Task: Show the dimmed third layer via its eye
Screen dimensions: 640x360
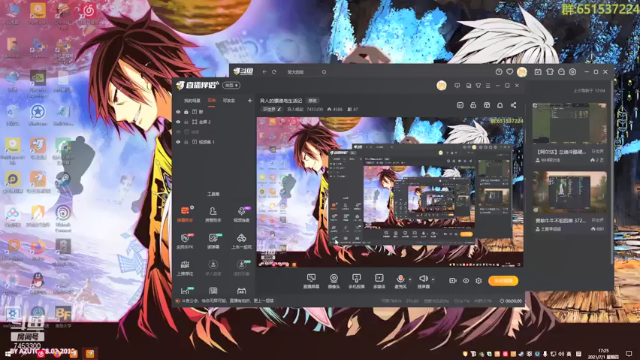Action: pos(178,132)
